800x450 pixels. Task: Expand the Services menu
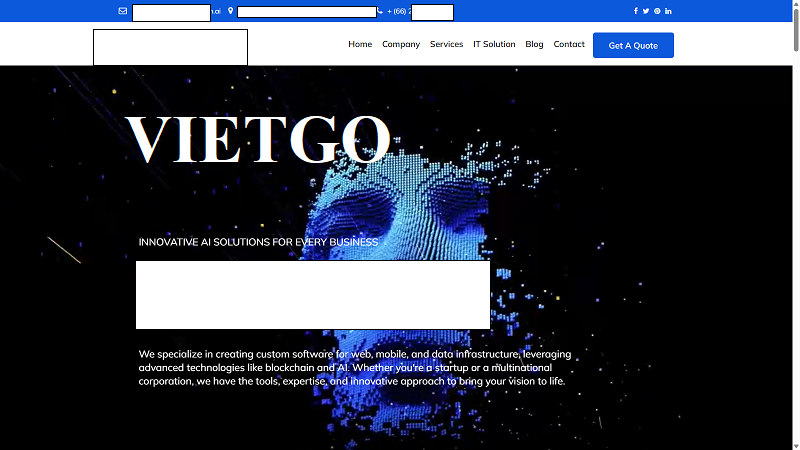(x=446, y=44)
